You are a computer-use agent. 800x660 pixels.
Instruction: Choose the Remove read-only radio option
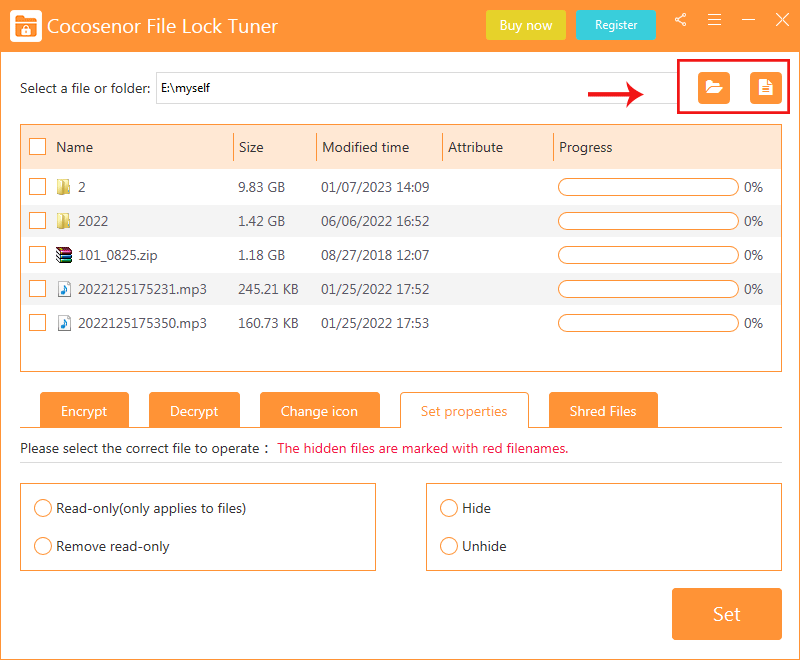coord(43,546)
